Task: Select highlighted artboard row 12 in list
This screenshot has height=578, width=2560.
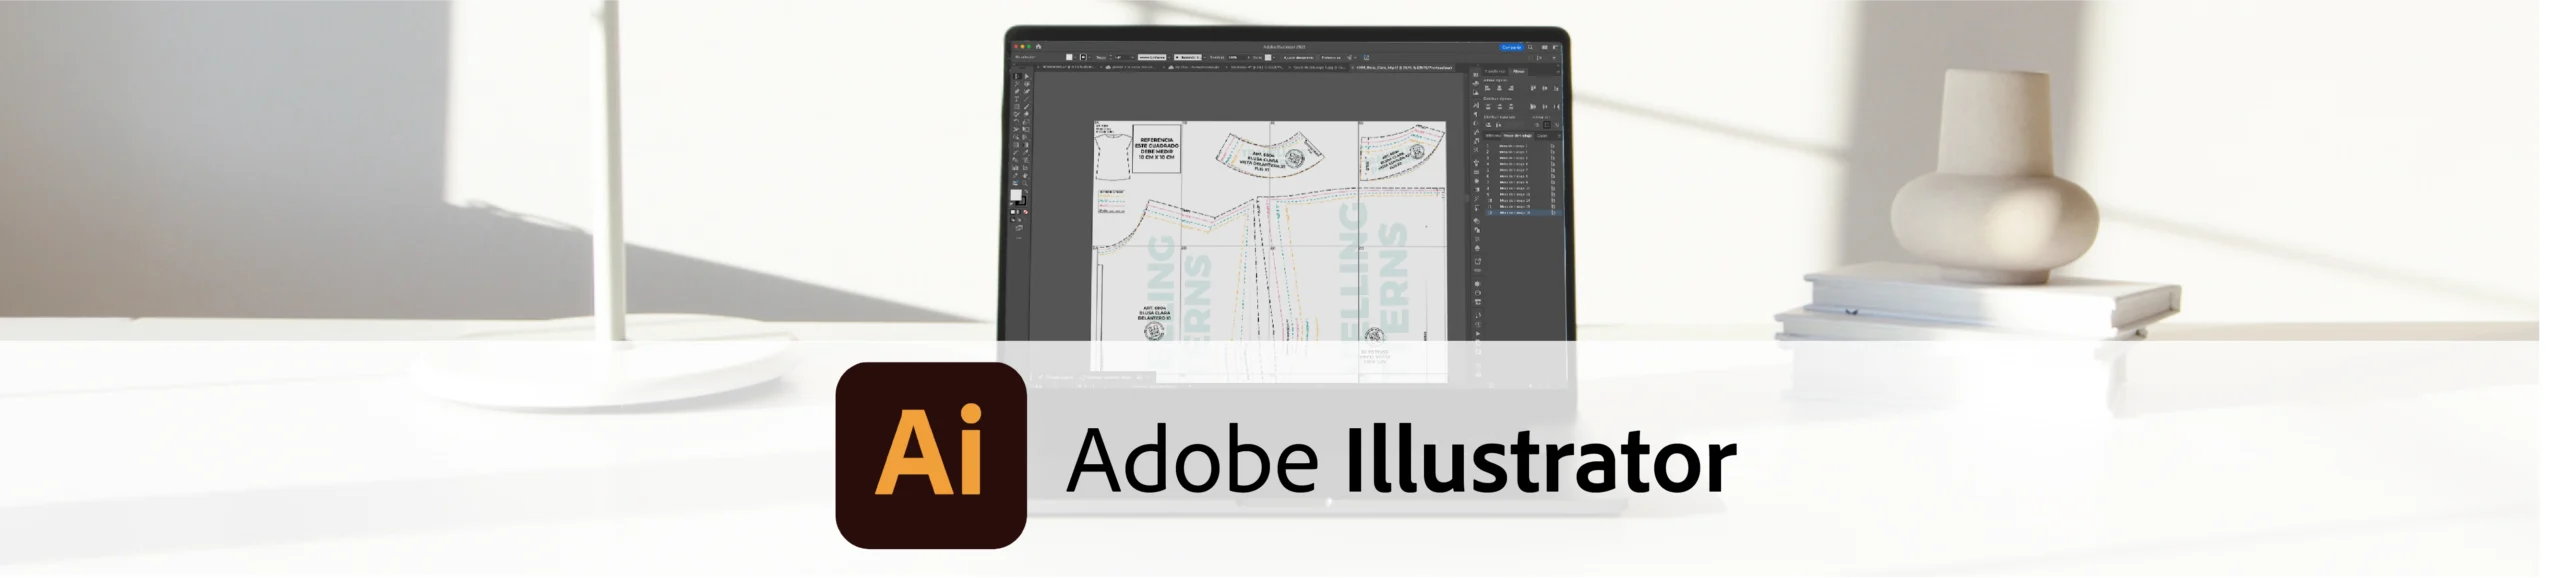Action: click(1523, 212)
